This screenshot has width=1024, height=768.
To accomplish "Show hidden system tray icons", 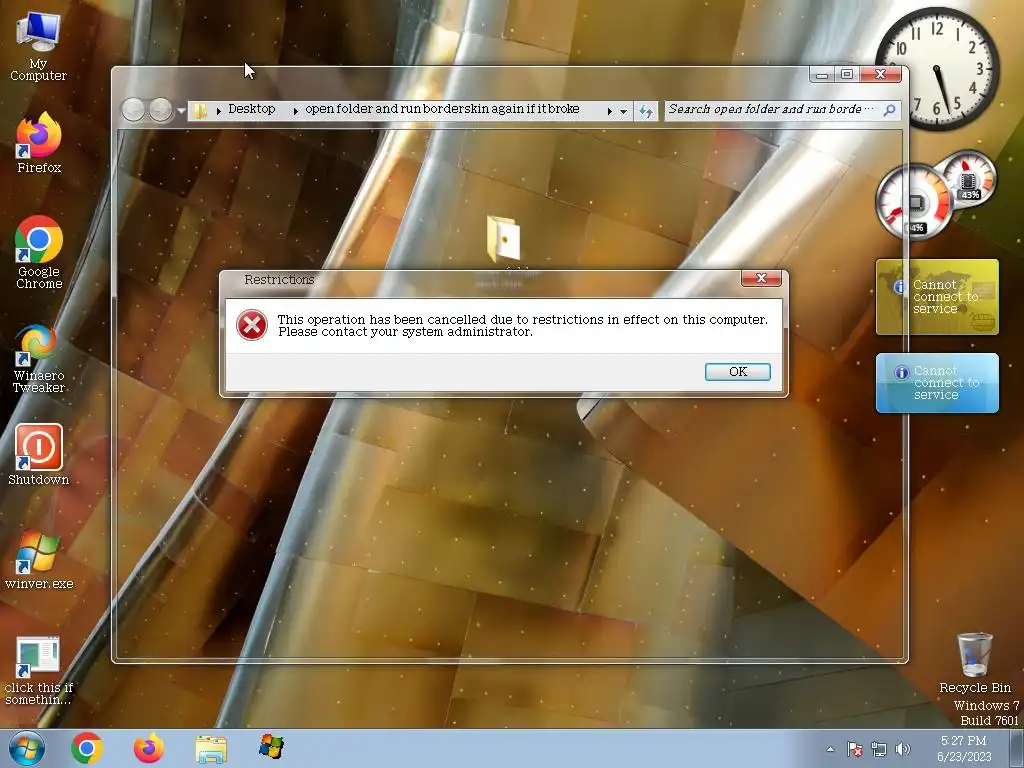I will [x=830, y=749].
